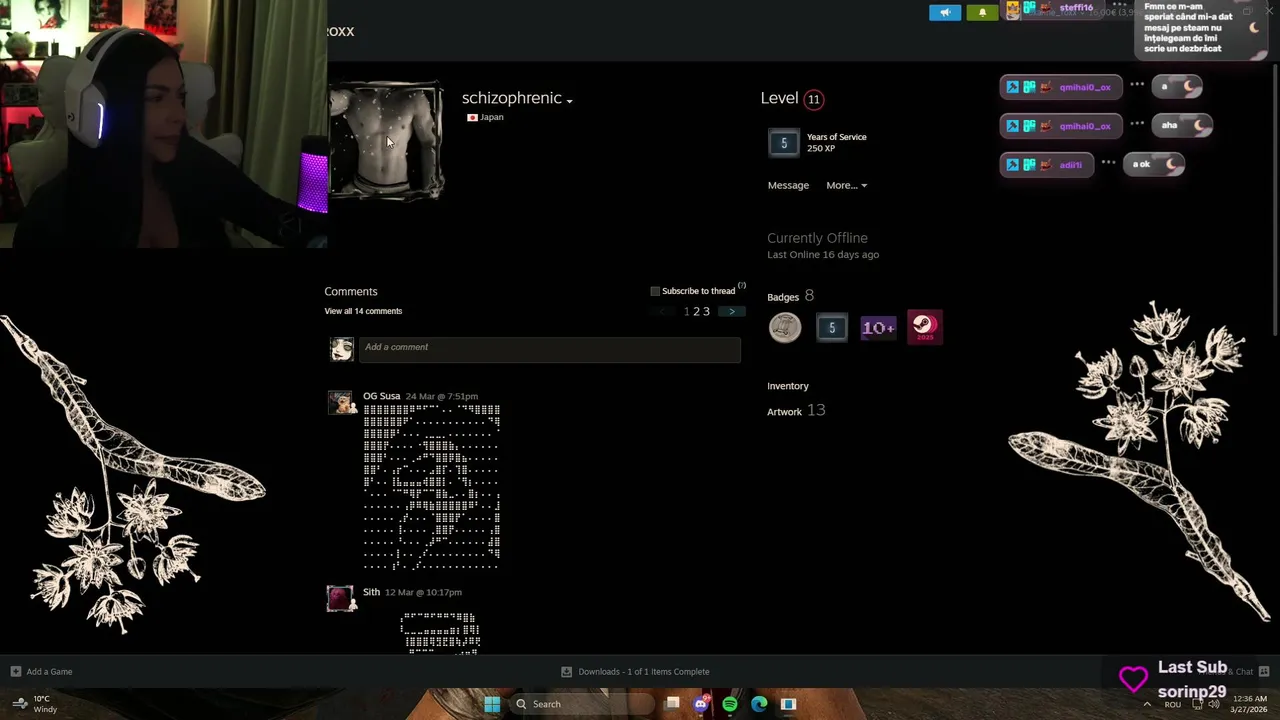Open the Badges 8 section link

pyautogui.click(x=790, y=296)
